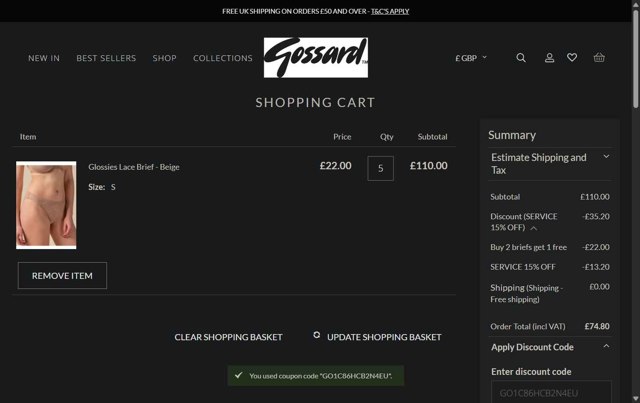
Task: Click the refresh icon beside Update Shopping Basket
Action: click(x=317, y=335)
